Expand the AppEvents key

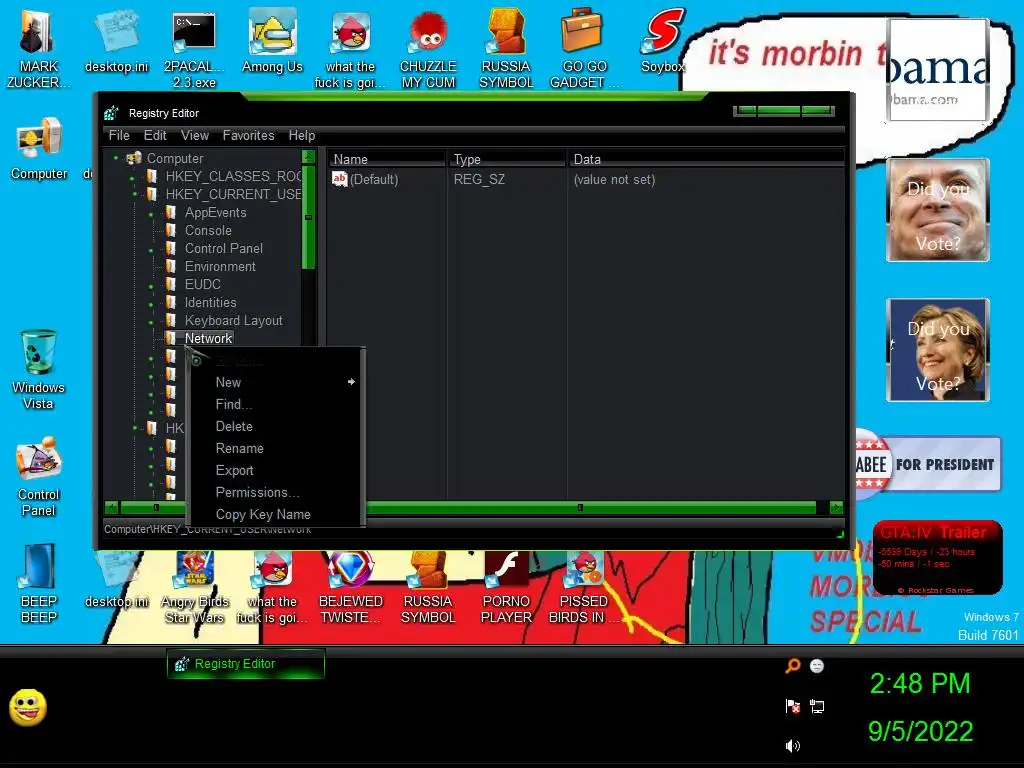(x=151, y=214)
